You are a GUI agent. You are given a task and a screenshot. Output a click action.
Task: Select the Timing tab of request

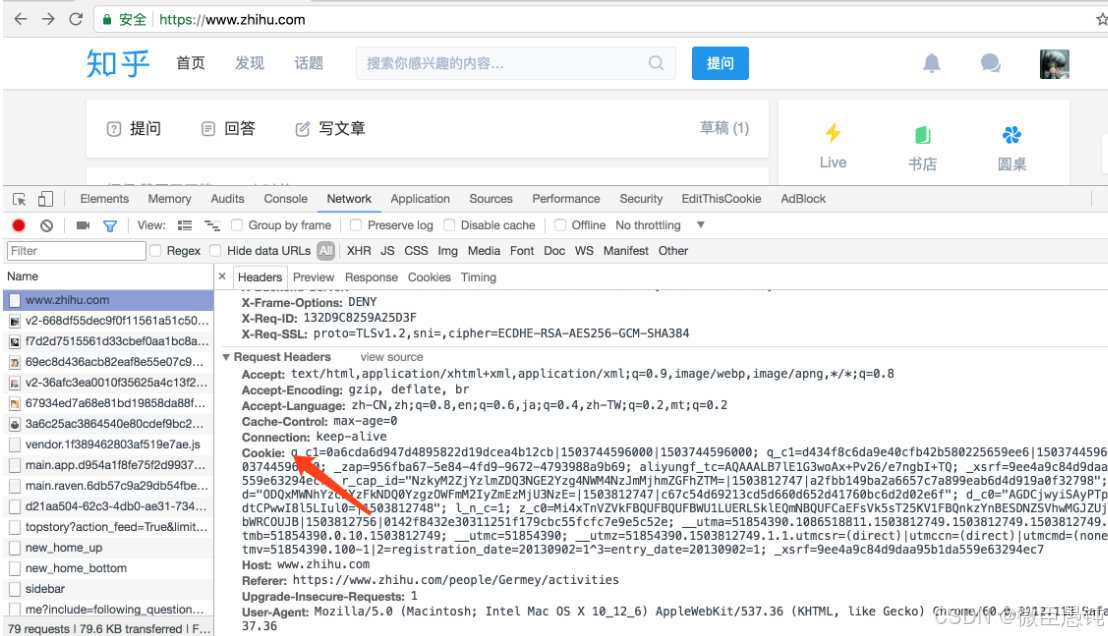478,278
